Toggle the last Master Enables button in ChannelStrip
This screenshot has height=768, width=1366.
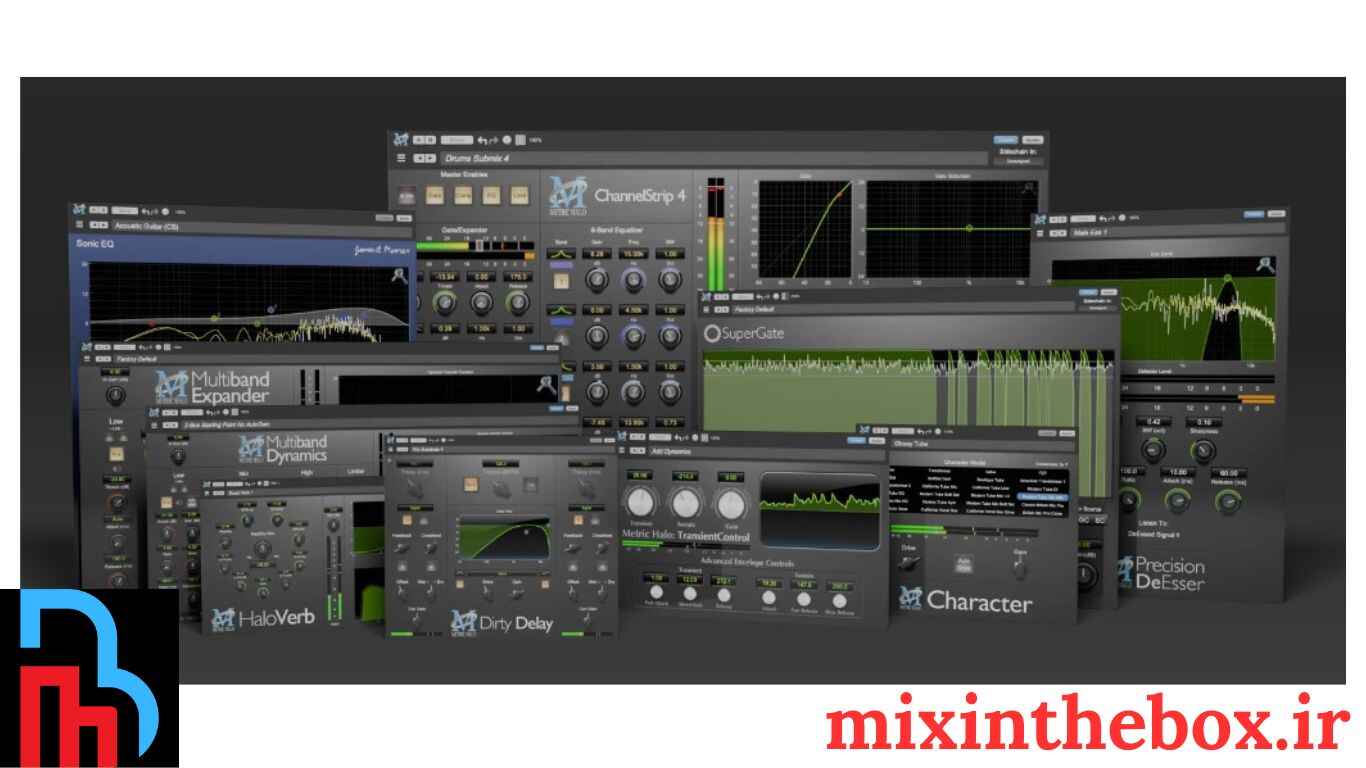(x=520, y=196)
